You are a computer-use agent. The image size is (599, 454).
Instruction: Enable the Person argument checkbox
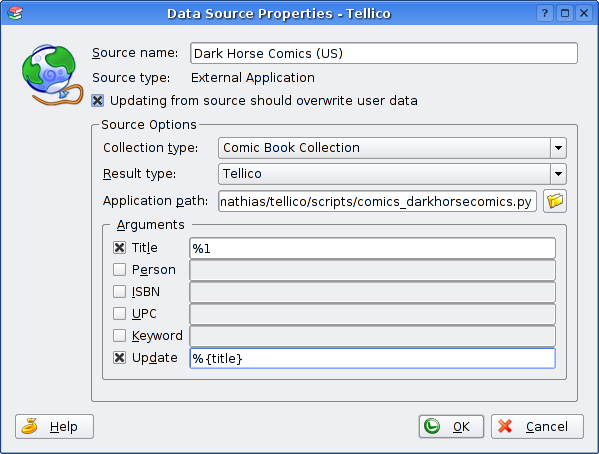coord(120,269)
